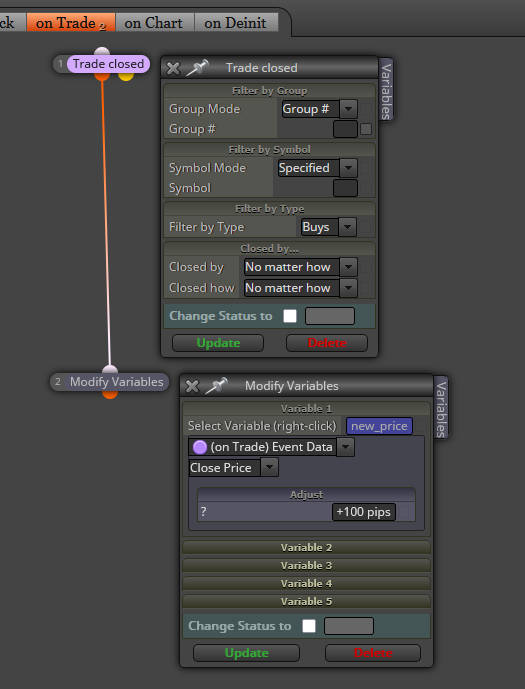Expand the Variable 3 section

click(x=306, y=566)
